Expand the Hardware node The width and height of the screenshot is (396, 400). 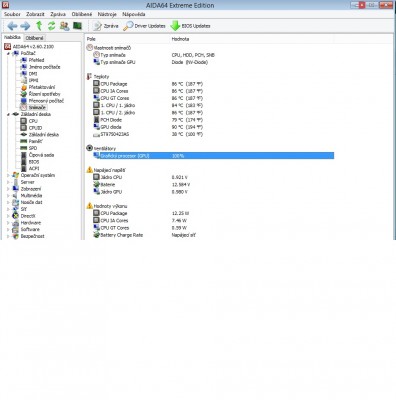[8, 223]
